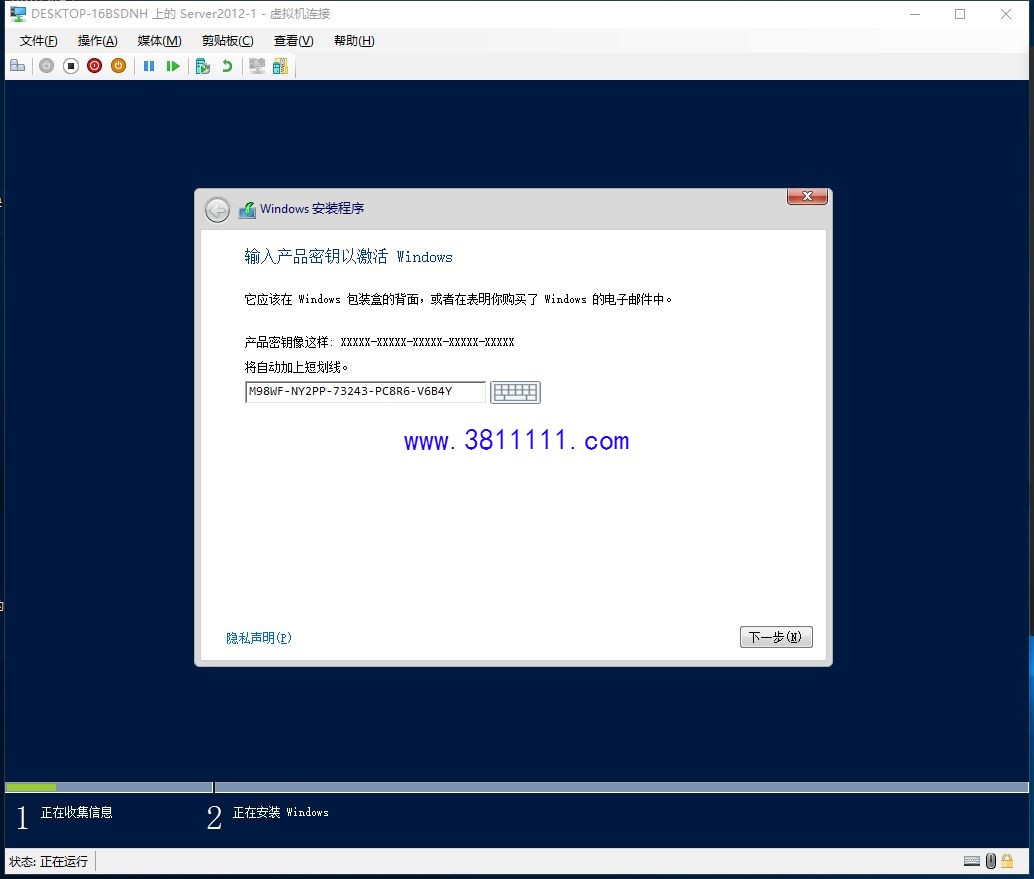This screenshot has width=1034, height=879.
Task: Click the lock icon in status bar
Action: [x=1007, y=861]
